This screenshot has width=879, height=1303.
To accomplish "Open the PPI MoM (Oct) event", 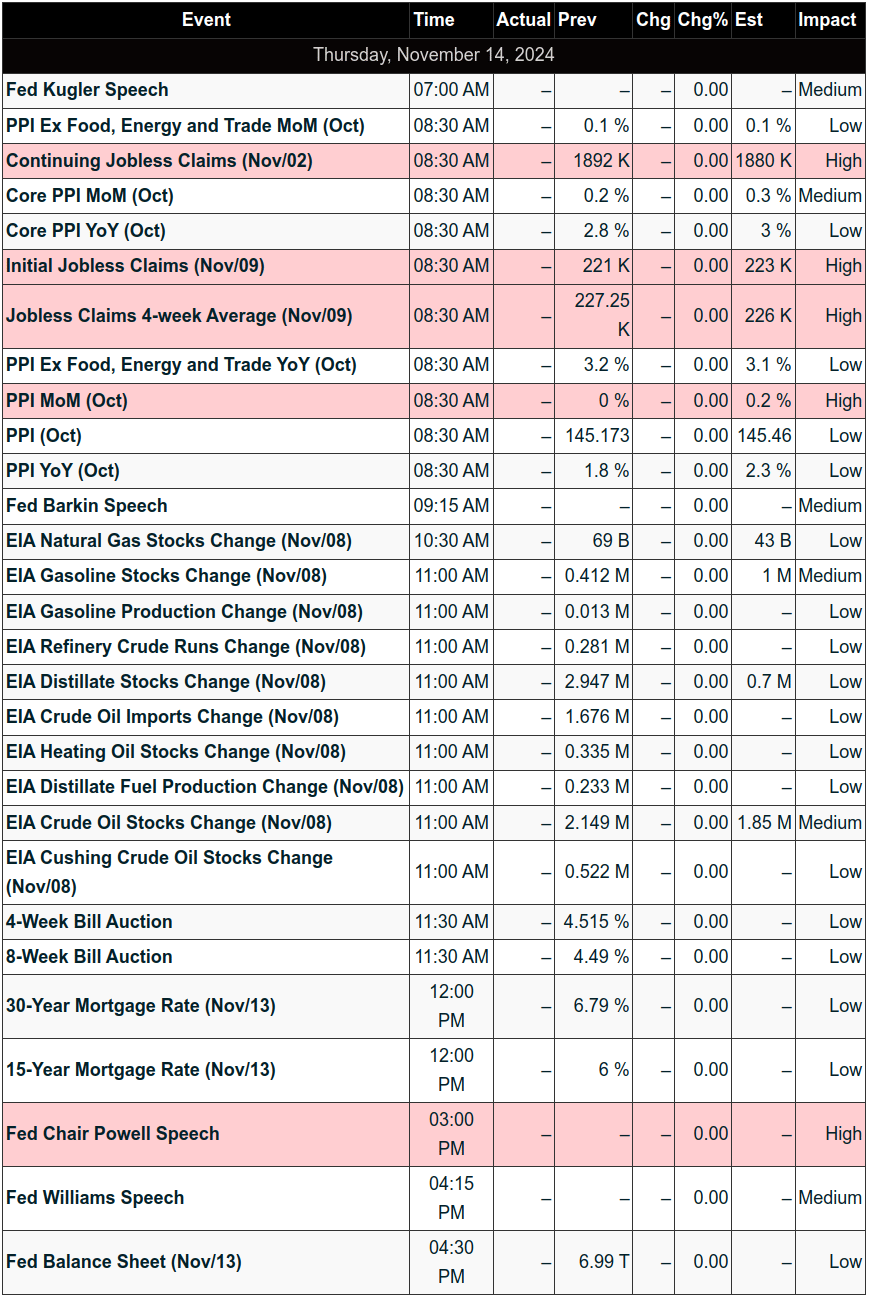I will (x=67, y=401).
